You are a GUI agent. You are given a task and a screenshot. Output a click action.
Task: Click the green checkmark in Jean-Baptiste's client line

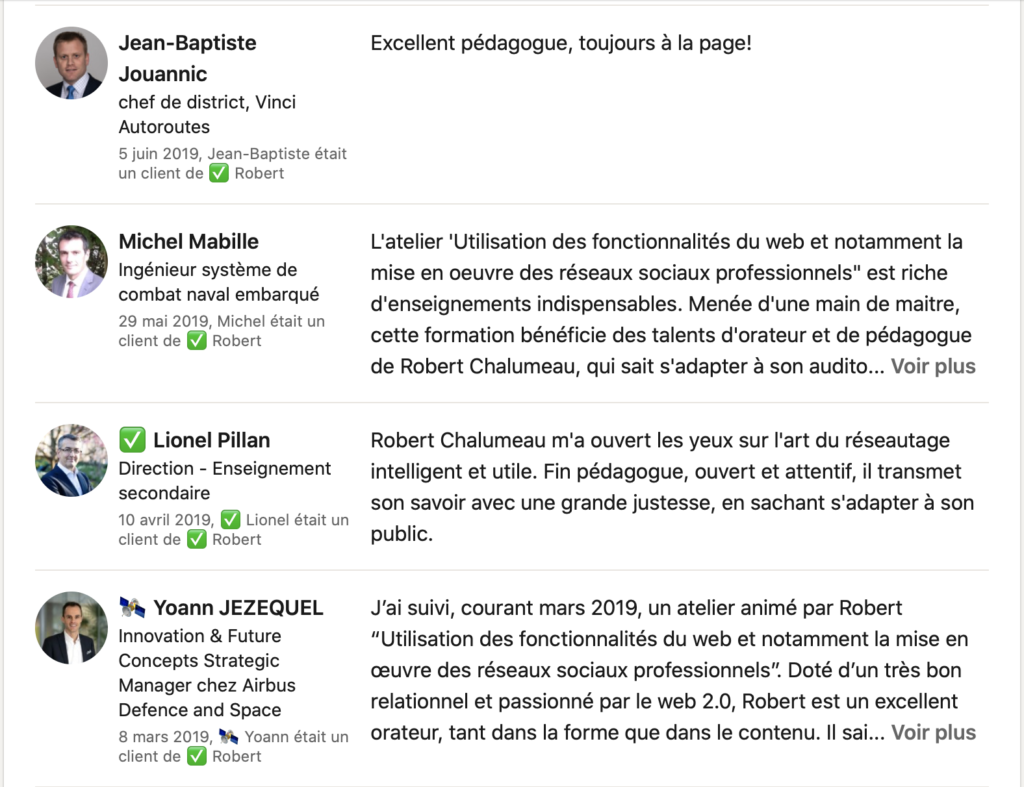219,173
